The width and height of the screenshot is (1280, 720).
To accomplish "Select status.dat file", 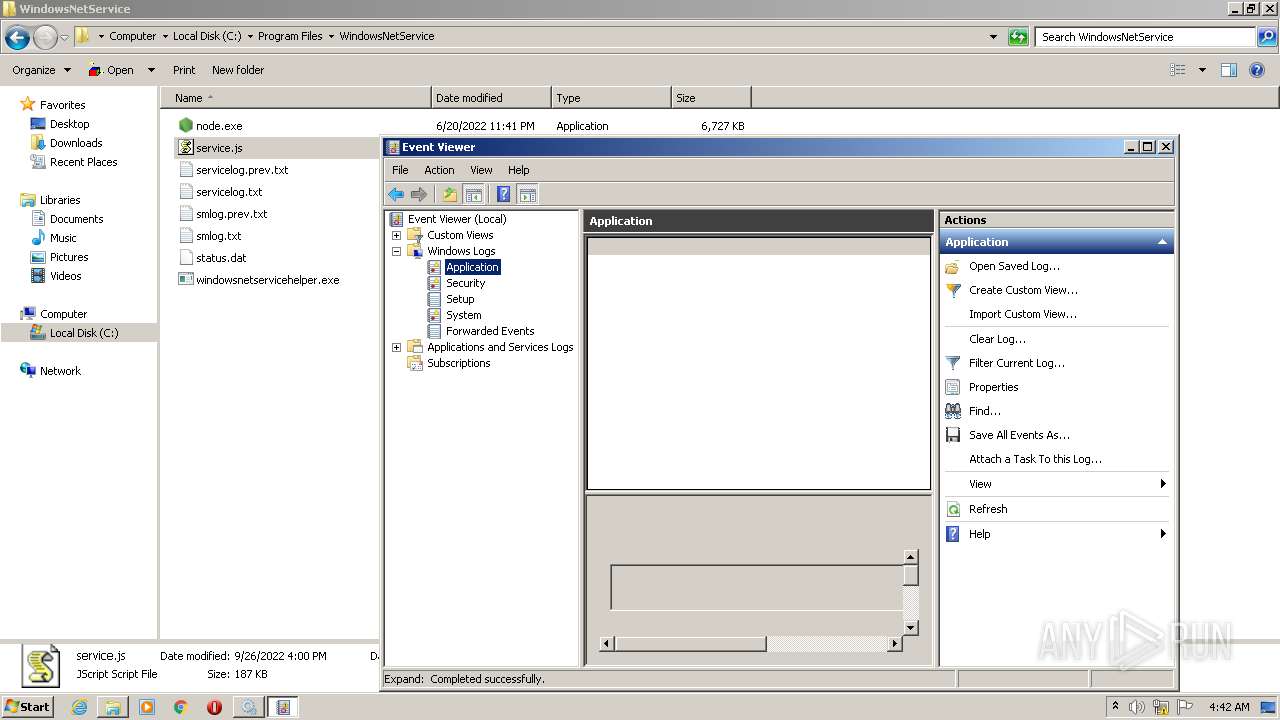I will click(221, 258).
